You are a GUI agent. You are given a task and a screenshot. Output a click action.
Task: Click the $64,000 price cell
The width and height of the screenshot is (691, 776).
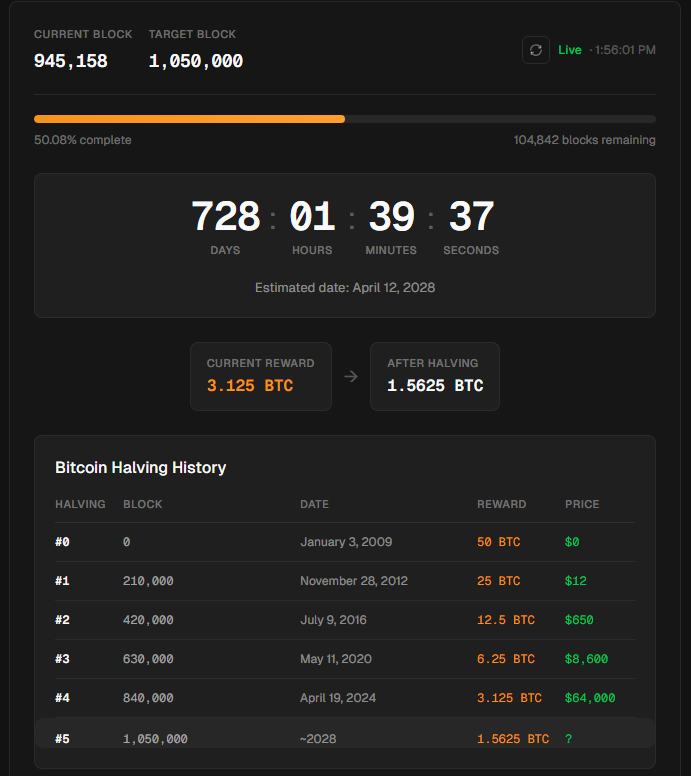pyautogui.click(x=590, y=698)
